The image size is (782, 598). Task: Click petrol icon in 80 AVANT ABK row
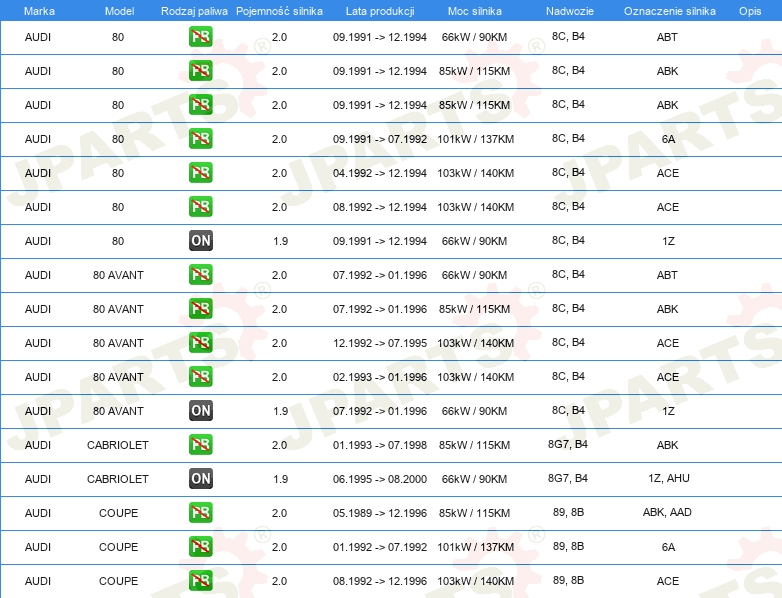(x=200, y=309)
